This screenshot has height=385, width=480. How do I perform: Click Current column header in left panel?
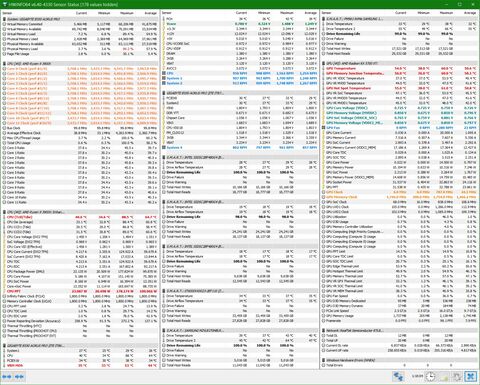pos(81,13)
